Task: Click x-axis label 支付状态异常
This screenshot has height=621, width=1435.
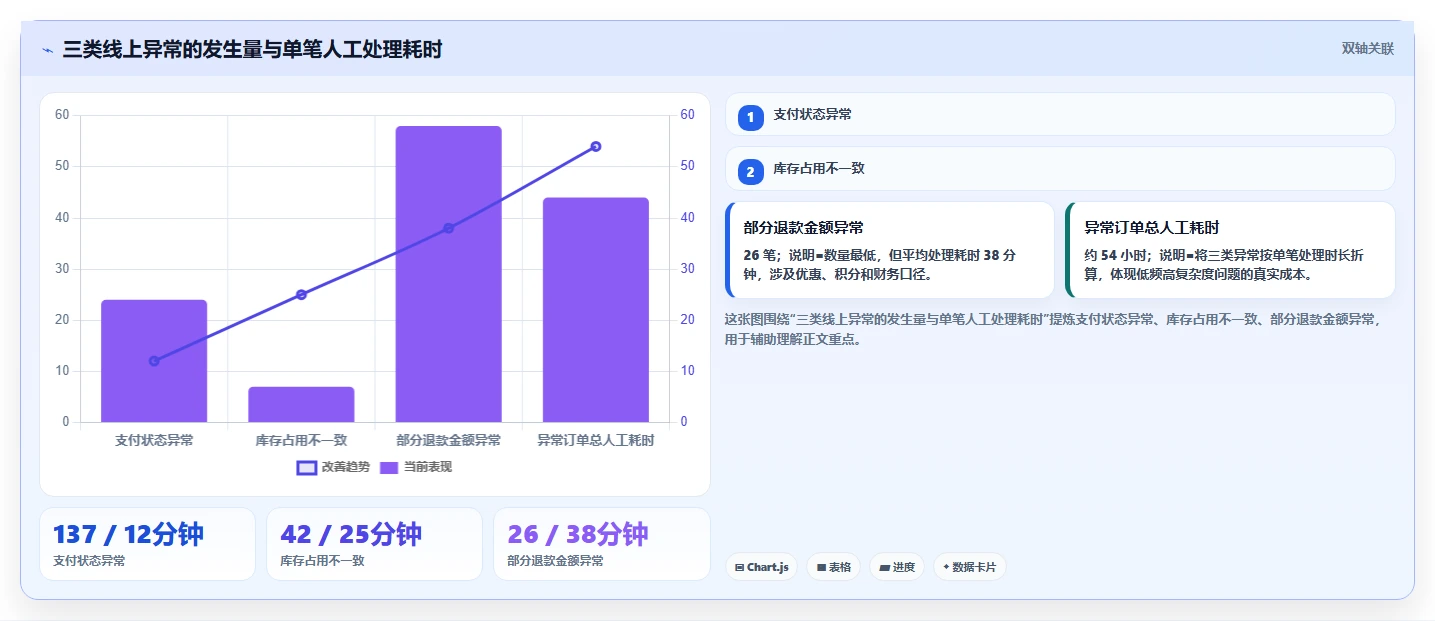Action: (x=154, y=440)
